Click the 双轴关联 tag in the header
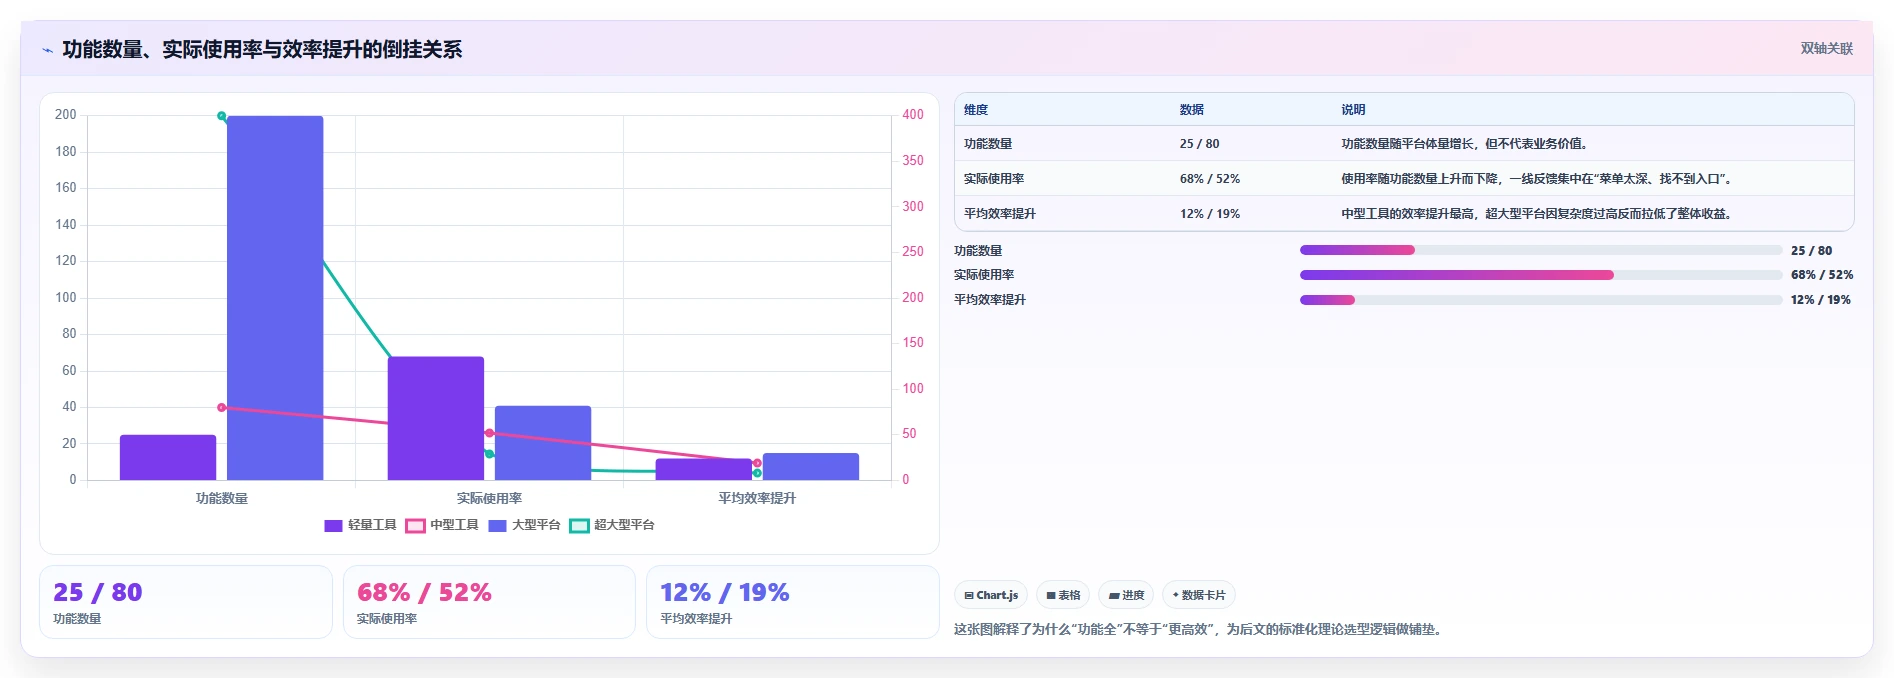The height and width of the screenshot is (678, 1894). tap(1826, 48)
